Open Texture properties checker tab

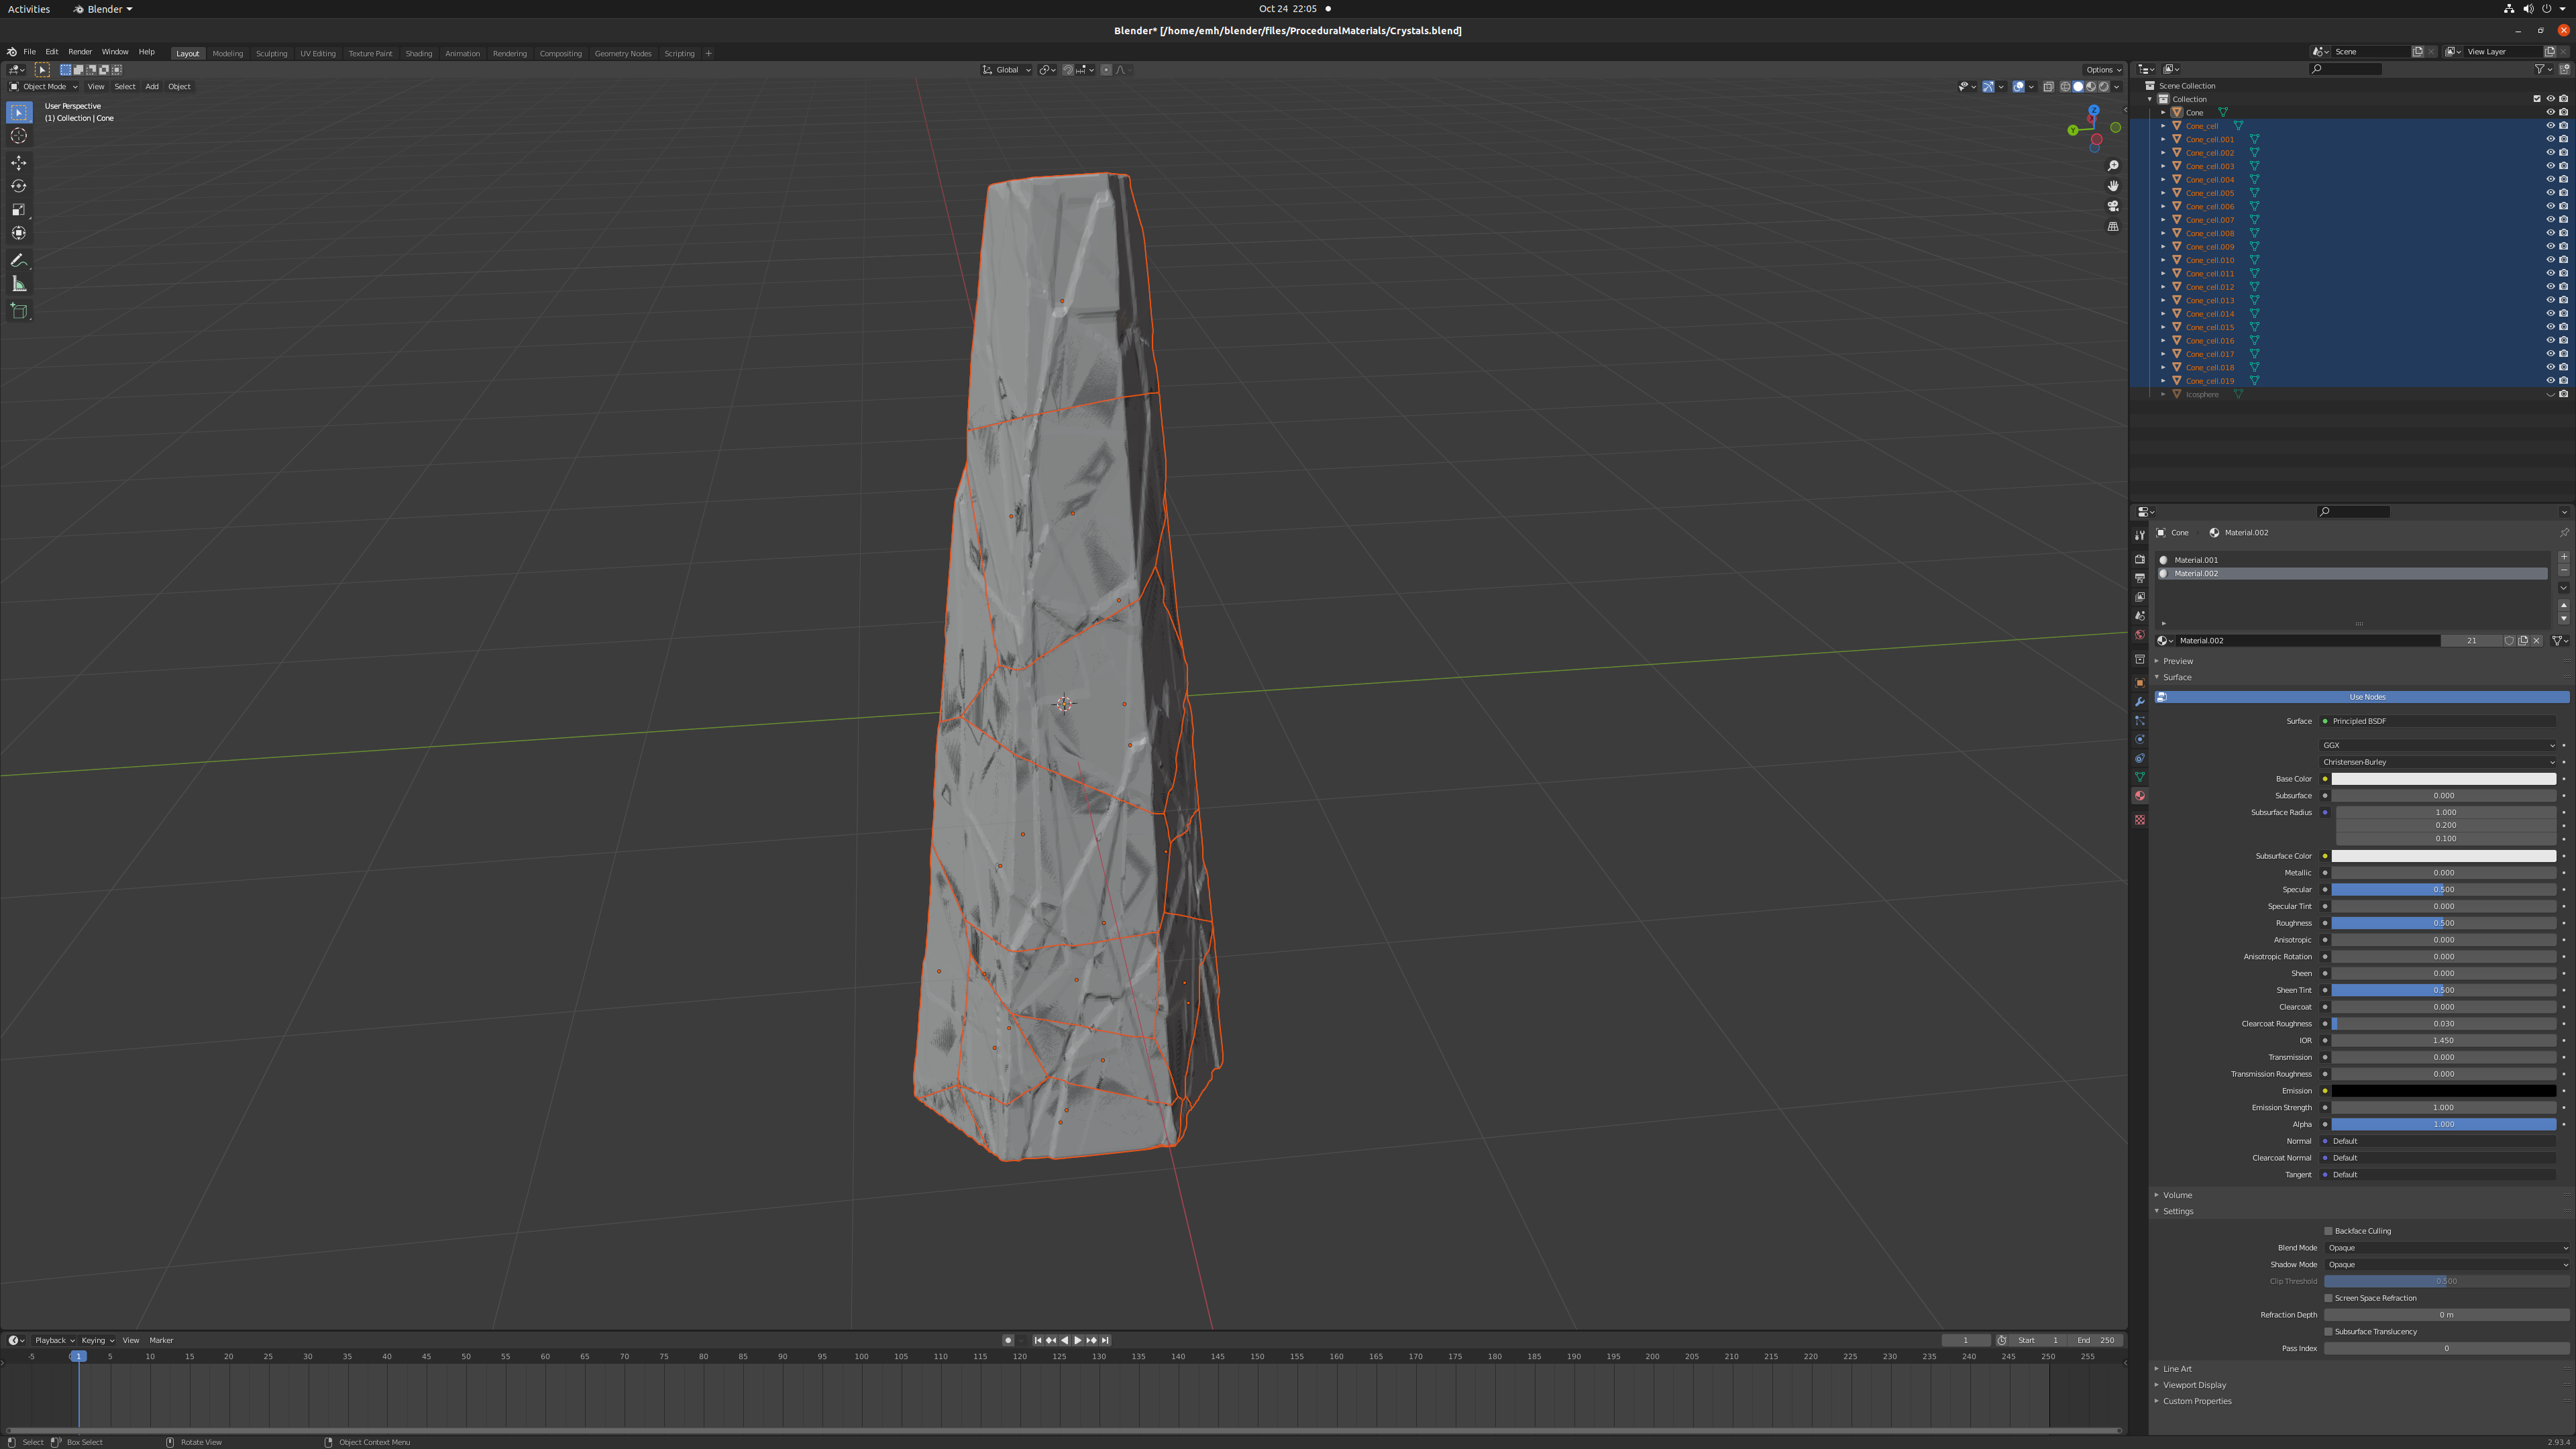[2139, 820]
